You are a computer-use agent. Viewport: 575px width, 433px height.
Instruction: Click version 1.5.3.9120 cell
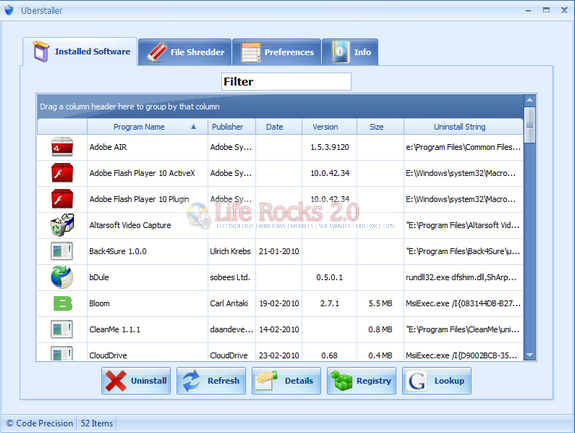click(329, 147)
